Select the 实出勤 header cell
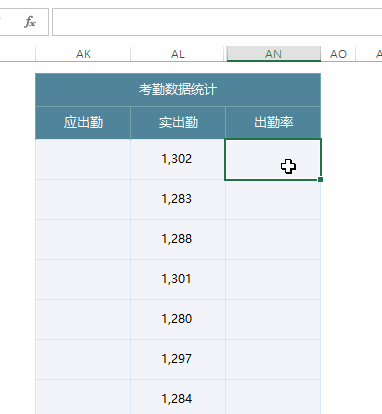 click(178, 123)
